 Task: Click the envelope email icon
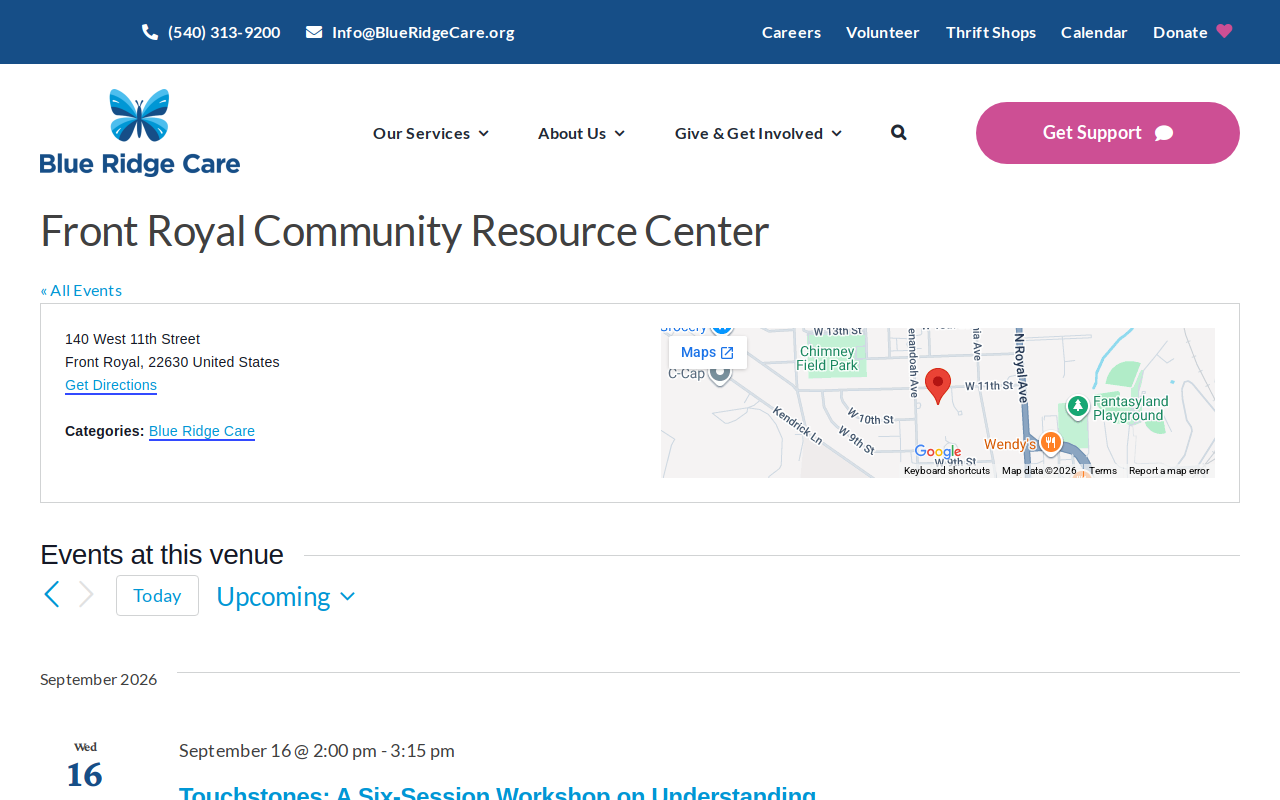pyautogui.click(x=314, y=32)
